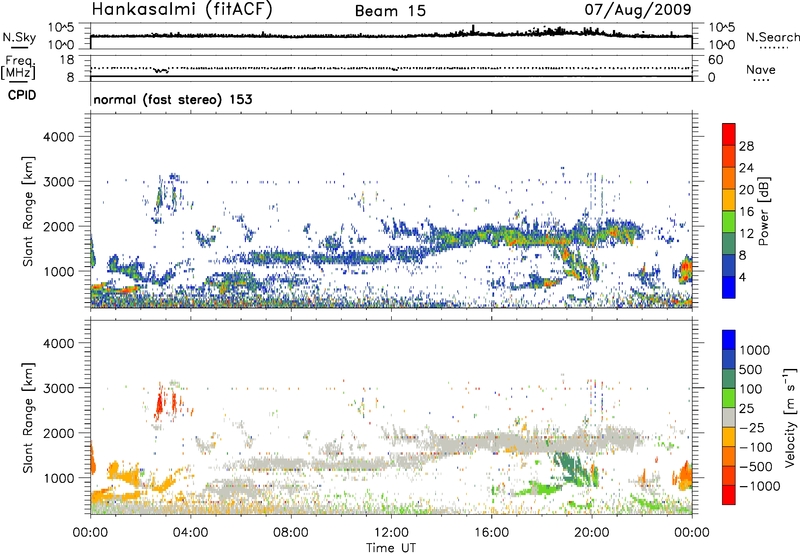Click the 2000 km tick in Velocity panel
The height and width of the screenshot is (554, 800).
(58, 433)
